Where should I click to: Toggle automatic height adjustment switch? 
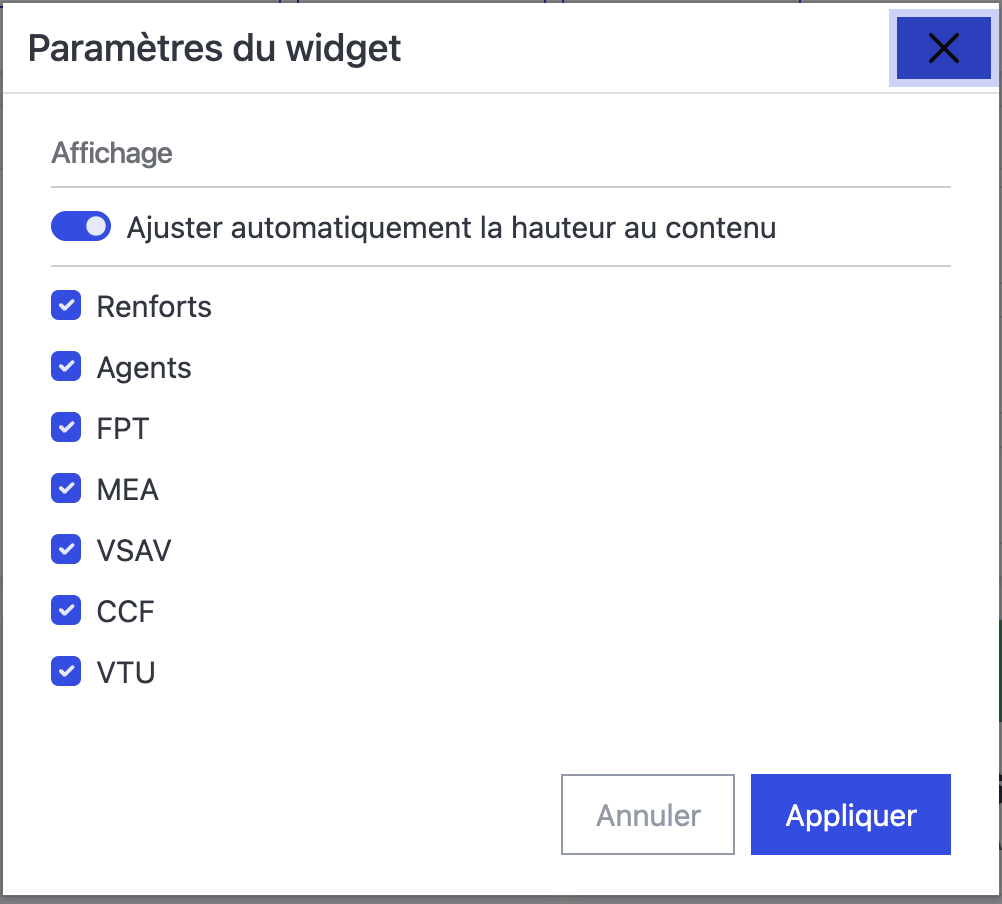(x=81, y=227)
